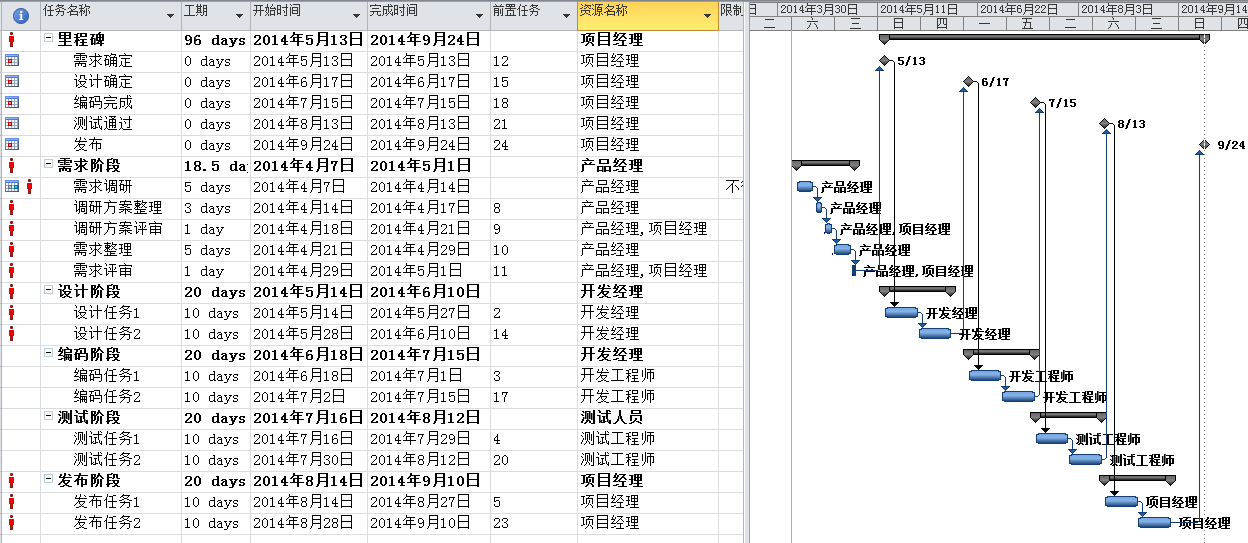The image size is (1248, 543).
Task: Select the 开始时间 column header
Action: [x=307, y=15]
